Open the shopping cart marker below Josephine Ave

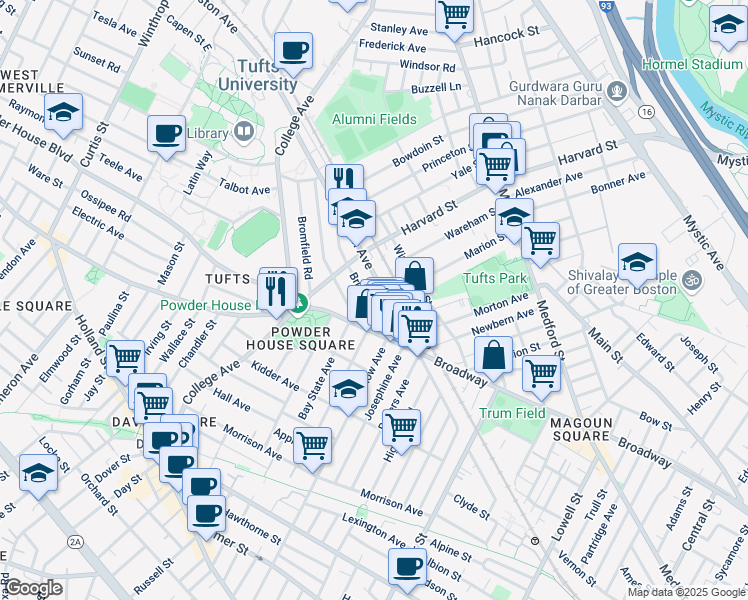tap(402, 428)
